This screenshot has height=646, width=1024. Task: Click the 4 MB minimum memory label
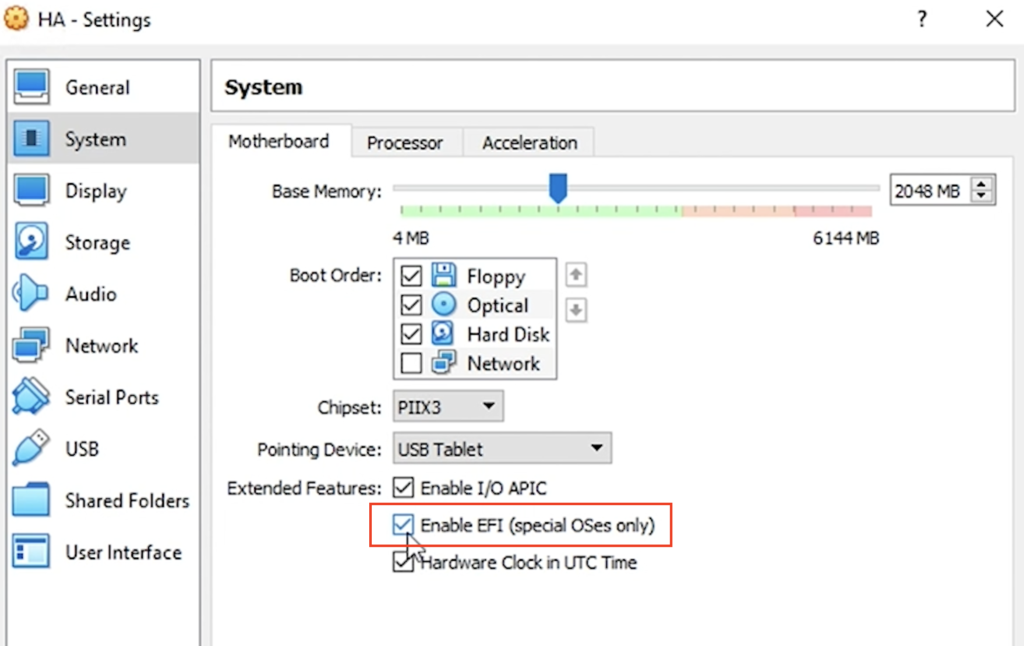click(411, 238)
